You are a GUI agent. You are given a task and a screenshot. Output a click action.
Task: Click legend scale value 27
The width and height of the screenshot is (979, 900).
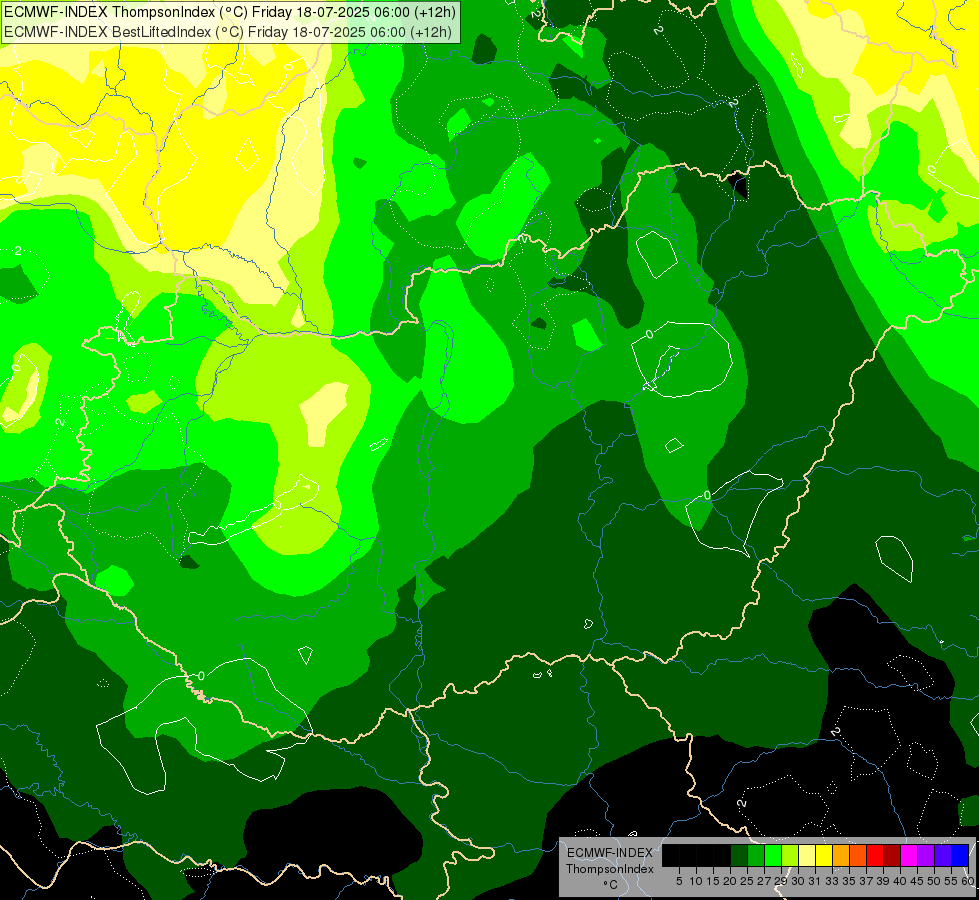(x=764, y=881)
